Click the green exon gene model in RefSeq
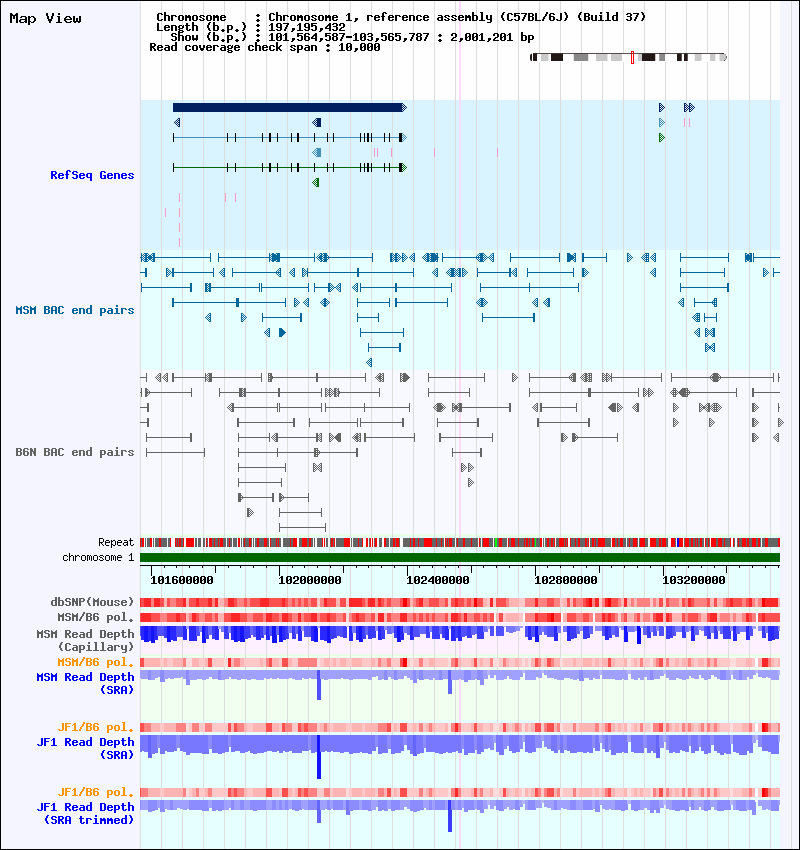The height and width of the screenshot is (850, 800). [x=290, y=168]
